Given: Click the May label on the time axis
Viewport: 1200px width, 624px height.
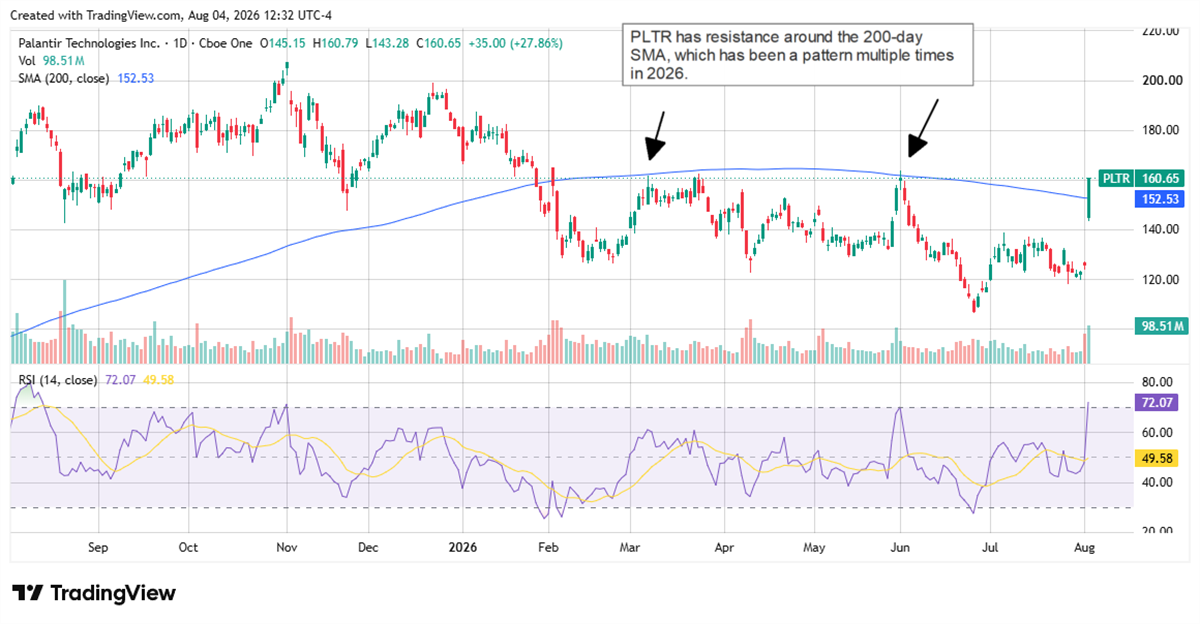Looking at the screenshot, I should pyautogui.click(x=814, y=549).
